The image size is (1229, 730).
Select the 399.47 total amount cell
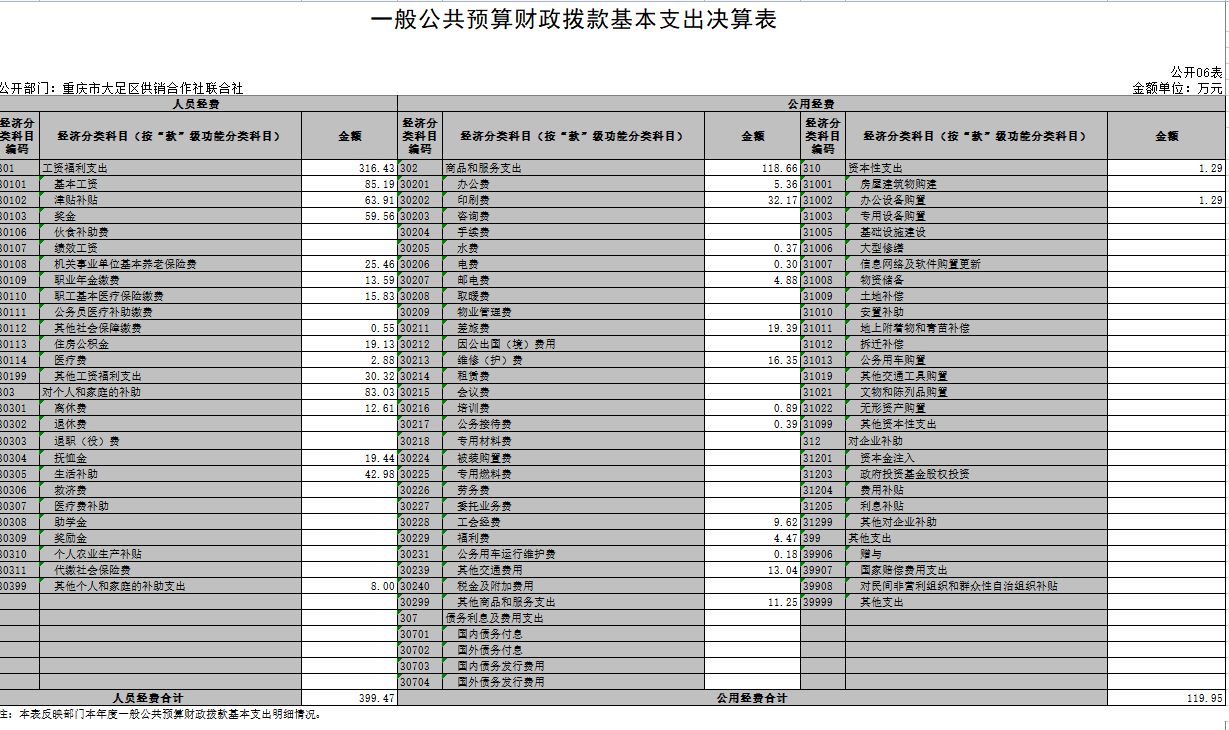[349, 698]
